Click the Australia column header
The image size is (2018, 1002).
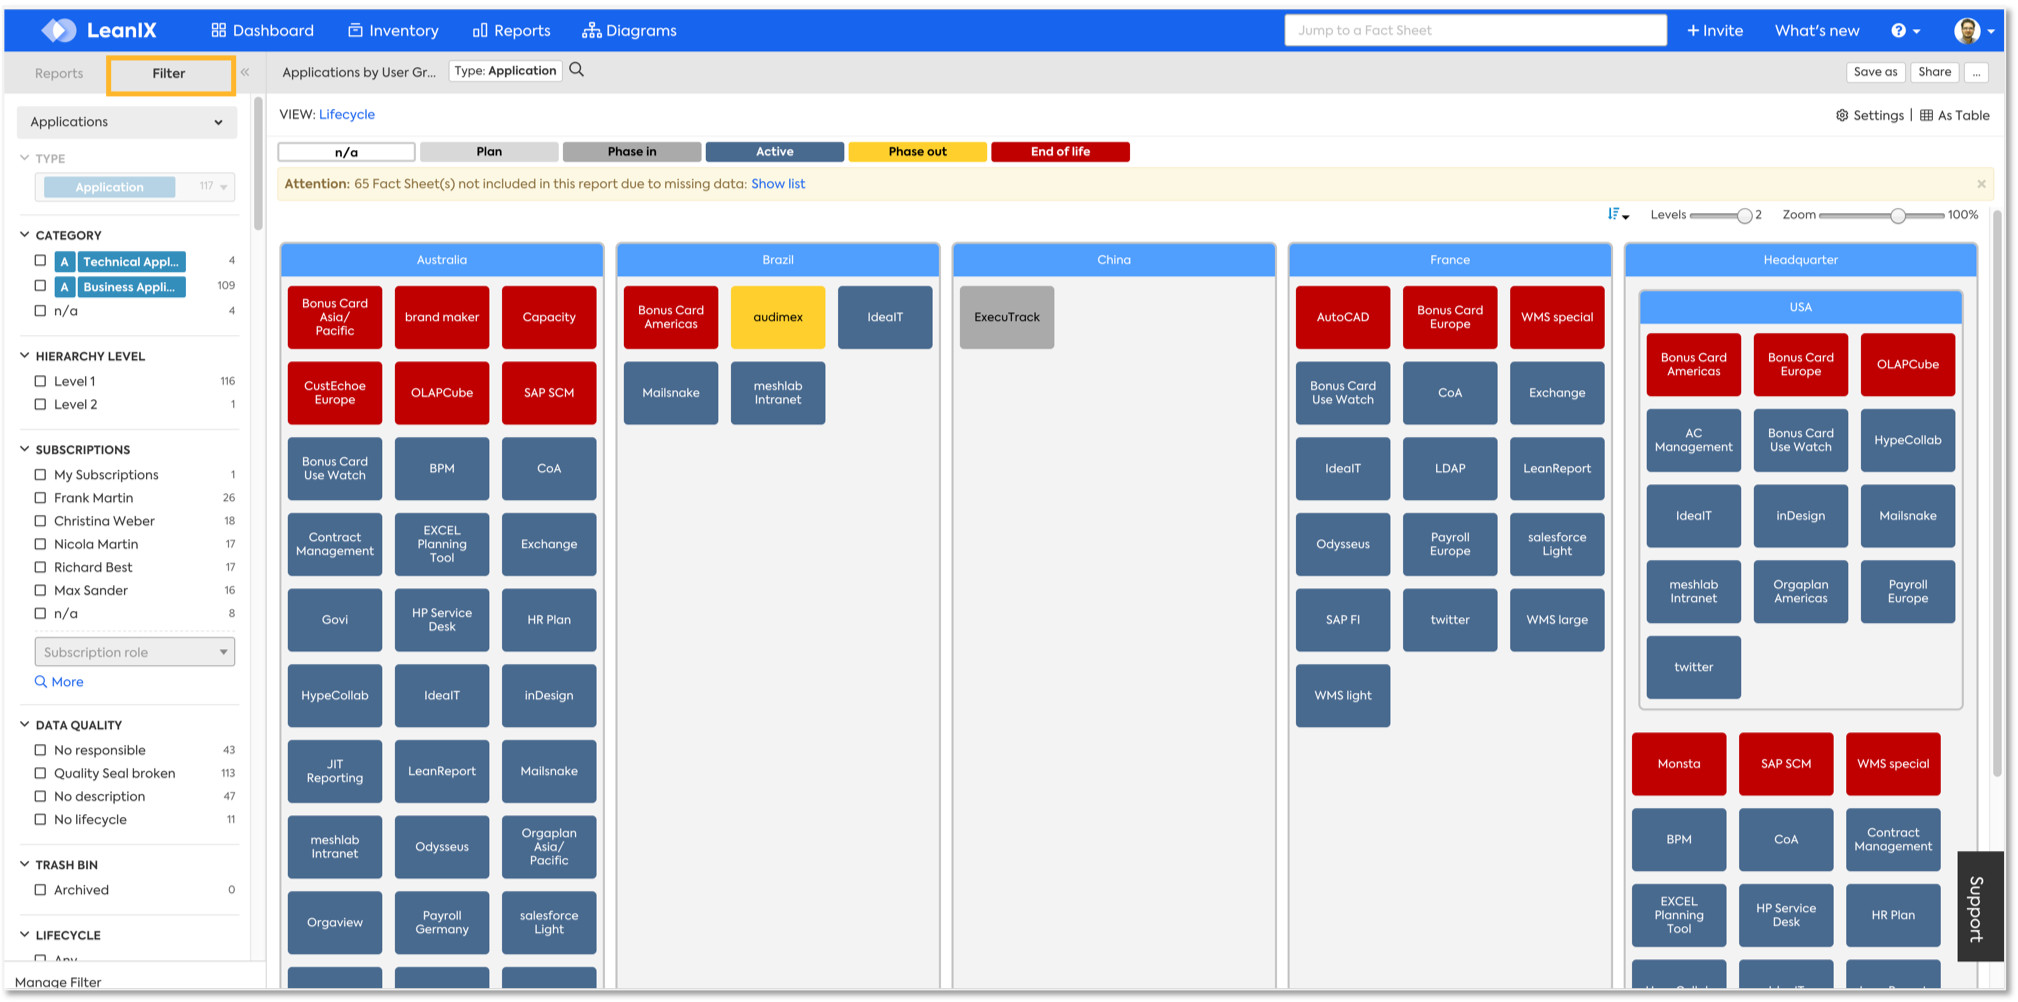click(x=442, y=260)
